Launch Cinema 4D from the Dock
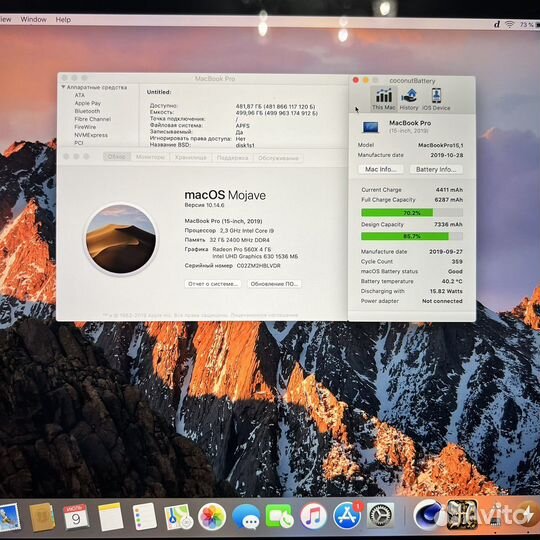This screenshot has height=540, width=540. point(428,515)
